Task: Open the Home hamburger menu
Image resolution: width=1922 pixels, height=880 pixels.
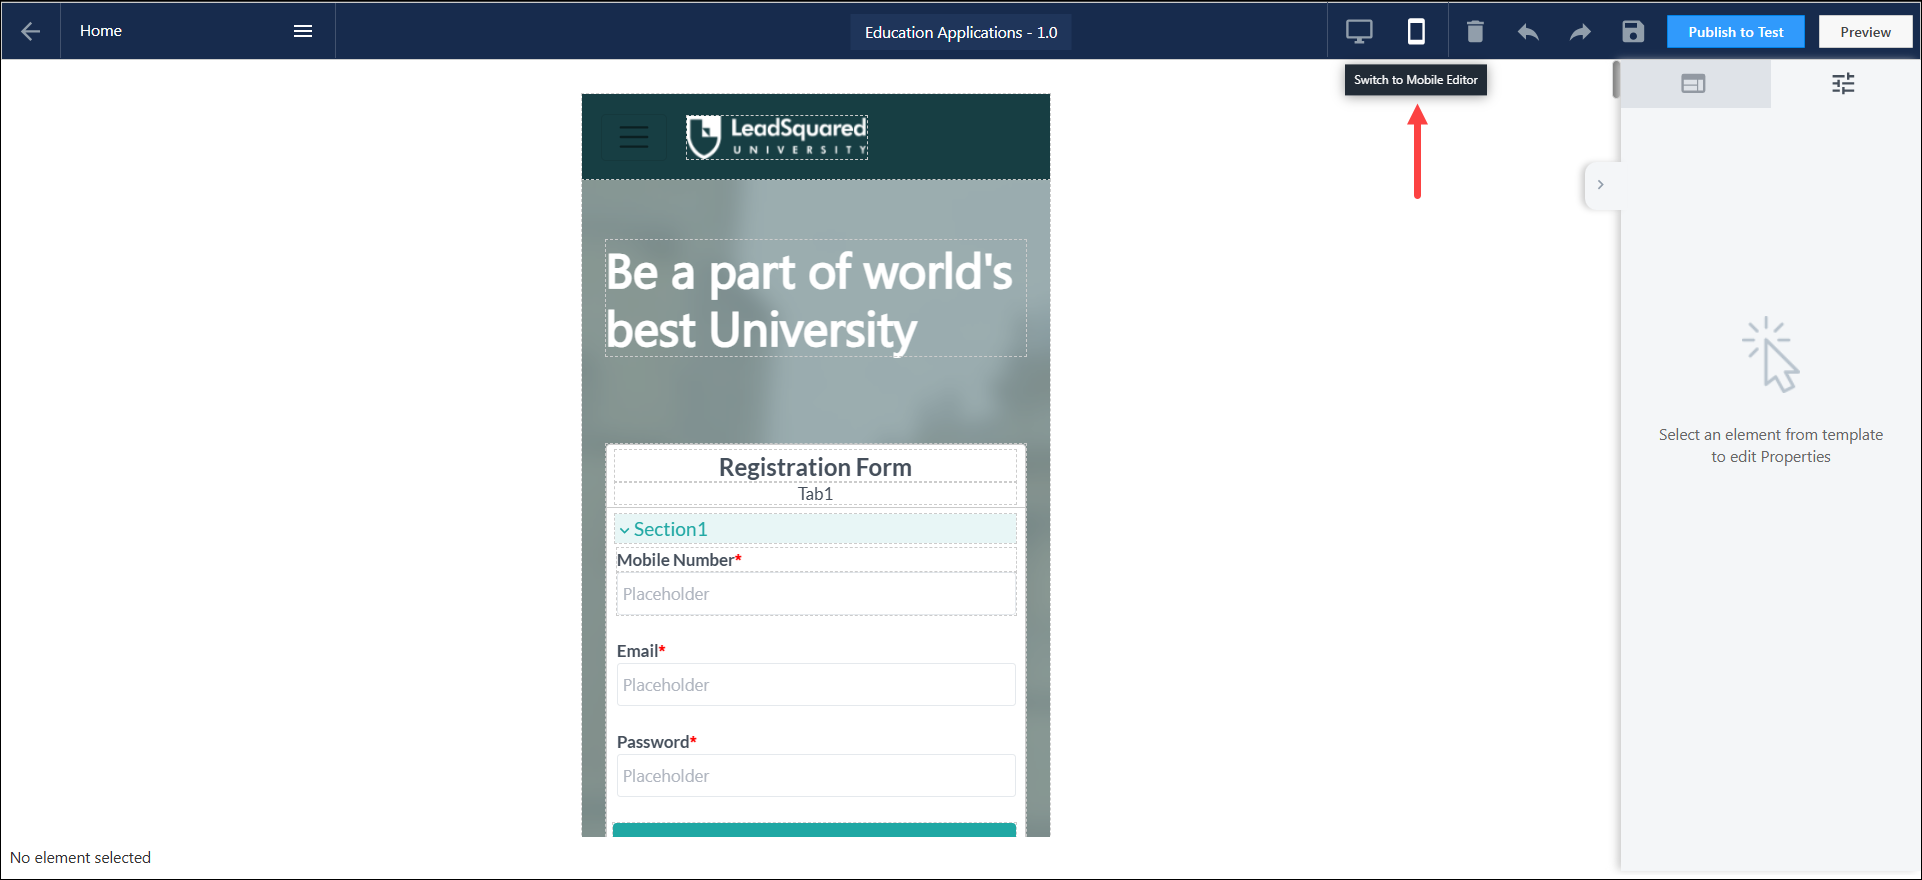Action: pos(303,31)
